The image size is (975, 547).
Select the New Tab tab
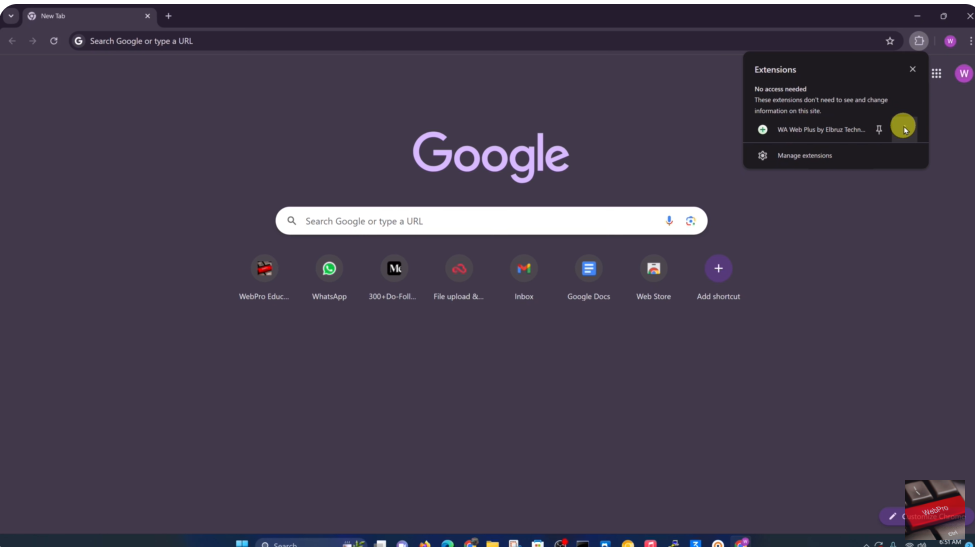tap(90, 16)
